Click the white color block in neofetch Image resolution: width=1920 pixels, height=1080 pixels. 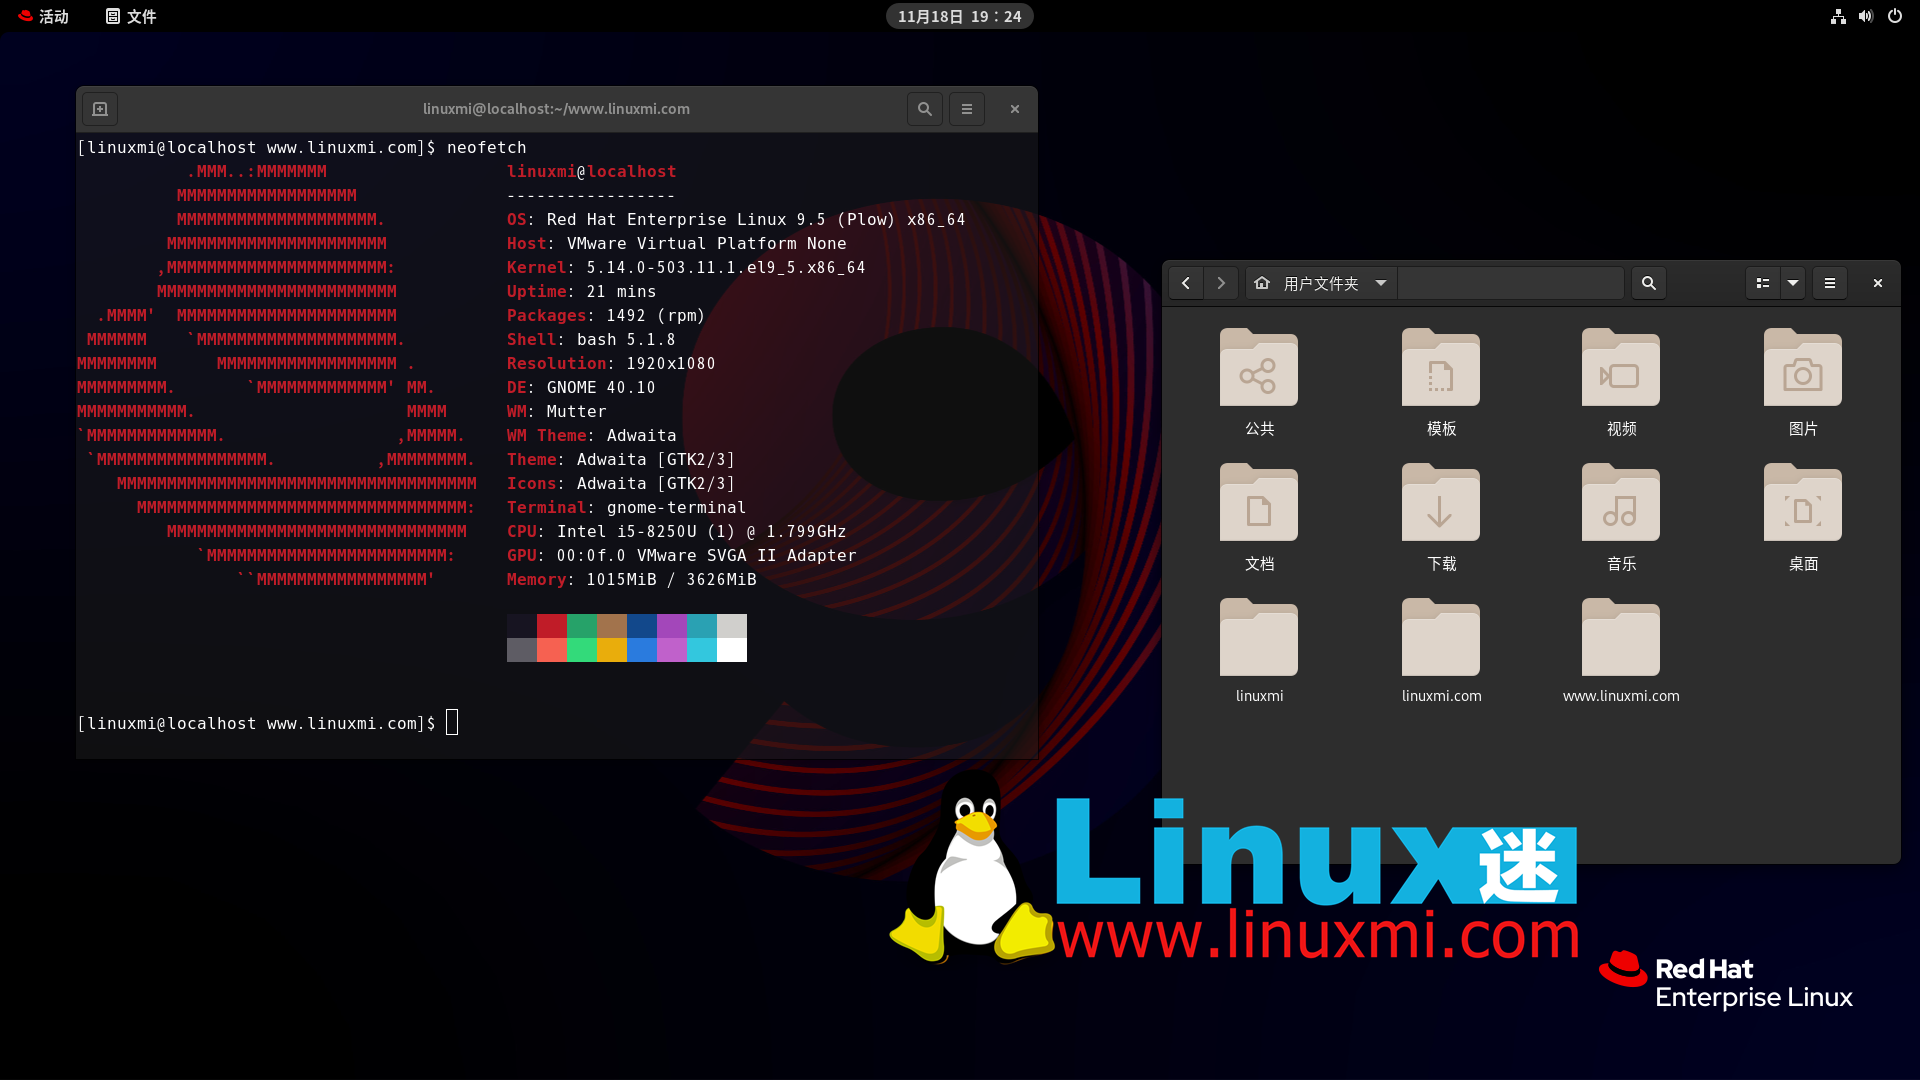732,650
